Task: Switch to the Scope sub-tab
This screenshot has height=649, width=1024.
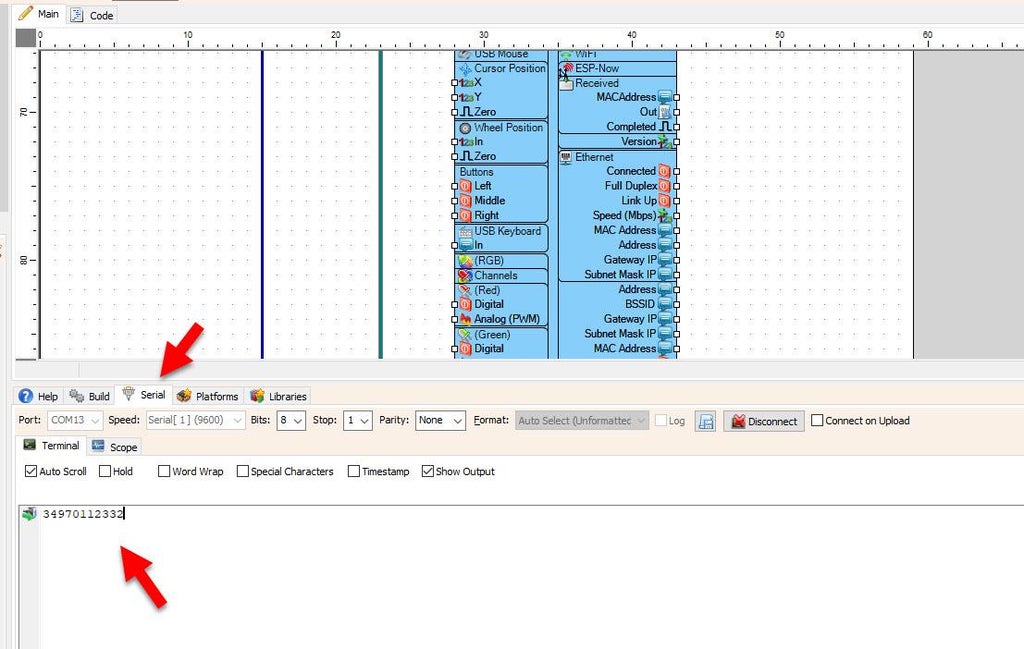Action: 115,447
